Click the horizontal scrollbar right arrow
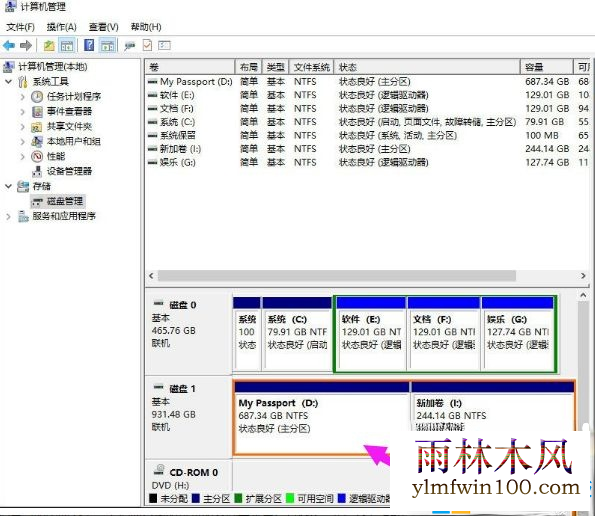Screen dimensions: 595x516 (x=583, y=276)
